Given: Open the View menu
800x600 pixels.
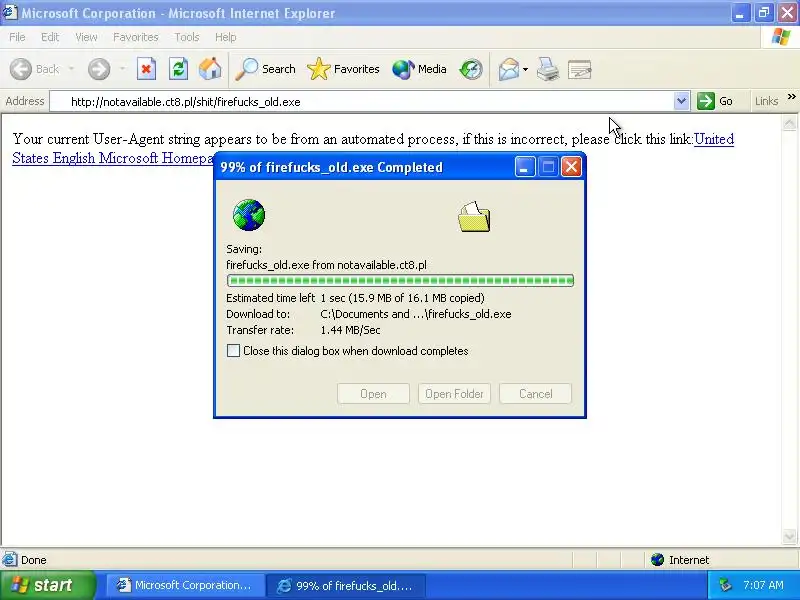Looking at the screenshot, I should coord(86,37).
